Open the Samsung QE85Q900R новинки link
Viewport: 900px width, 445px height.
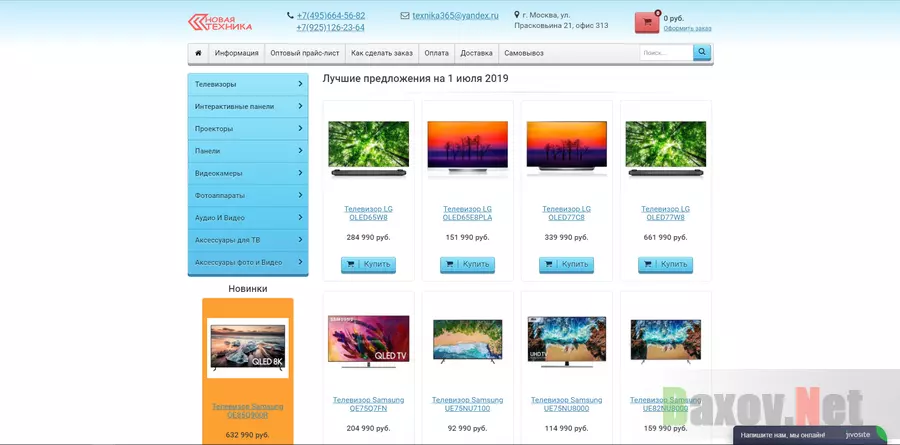247,410
